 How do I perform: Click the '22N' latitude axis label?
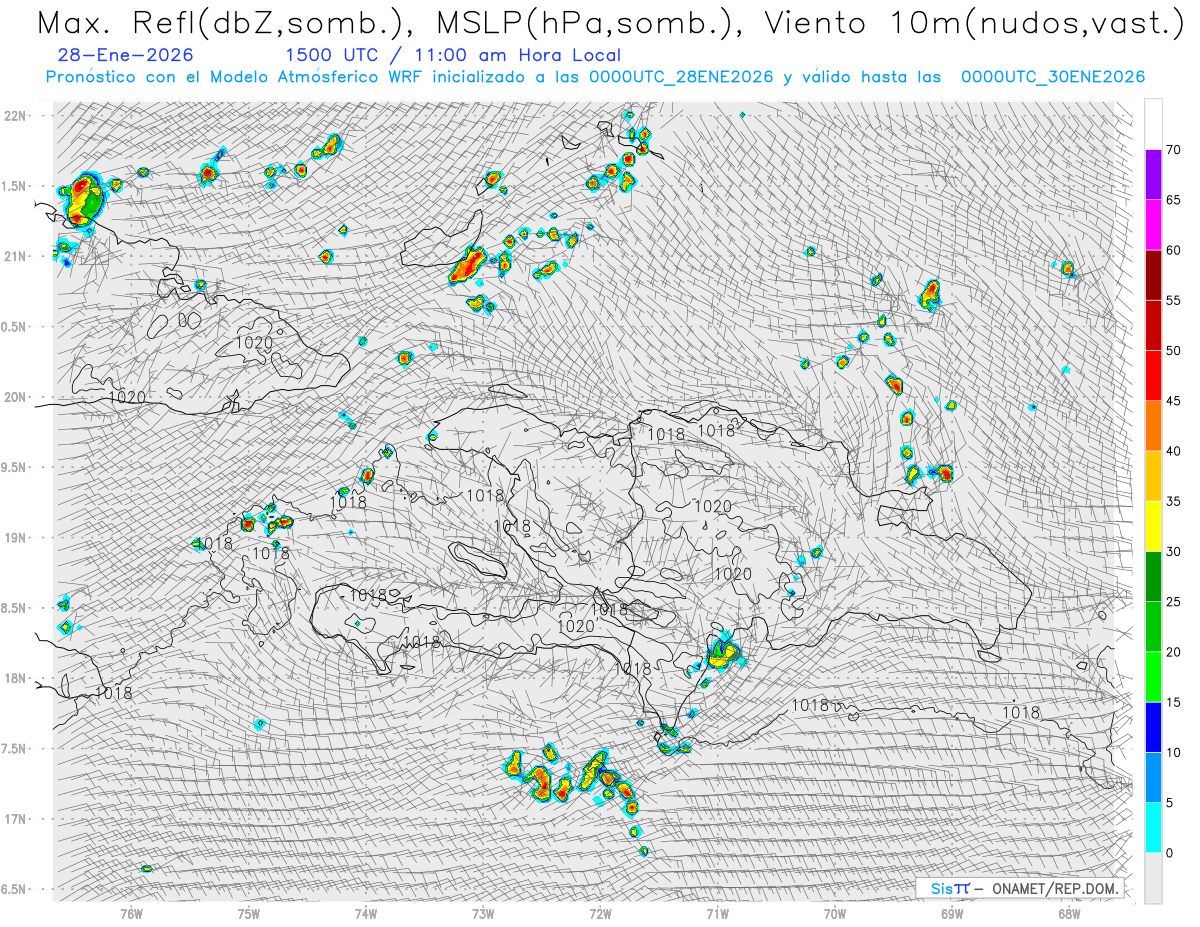click(x=16, y=115)
